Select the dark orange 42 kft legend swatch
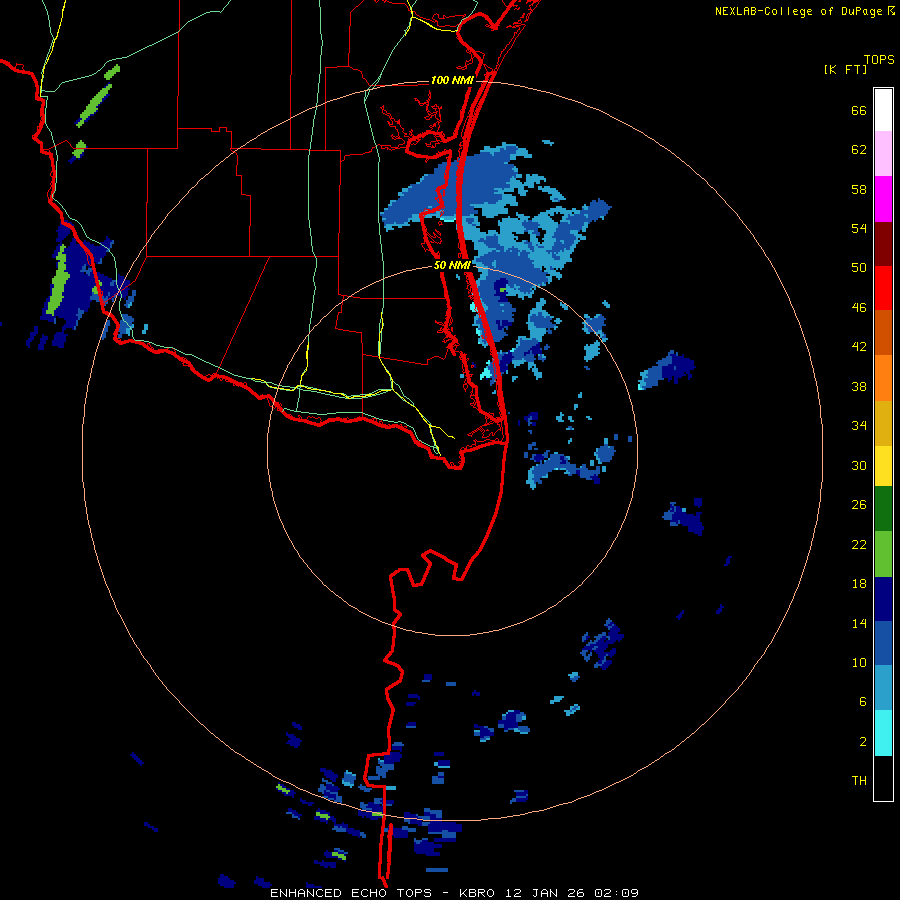Screen dimensions: 900x900 point(883,332)
